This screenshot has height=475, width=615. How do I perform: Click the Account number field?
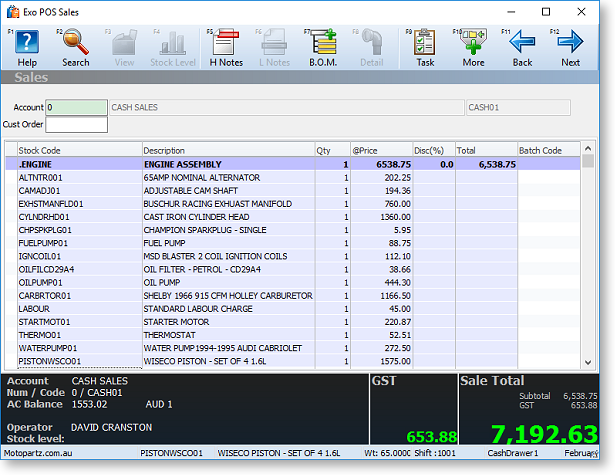coord(75,107)
